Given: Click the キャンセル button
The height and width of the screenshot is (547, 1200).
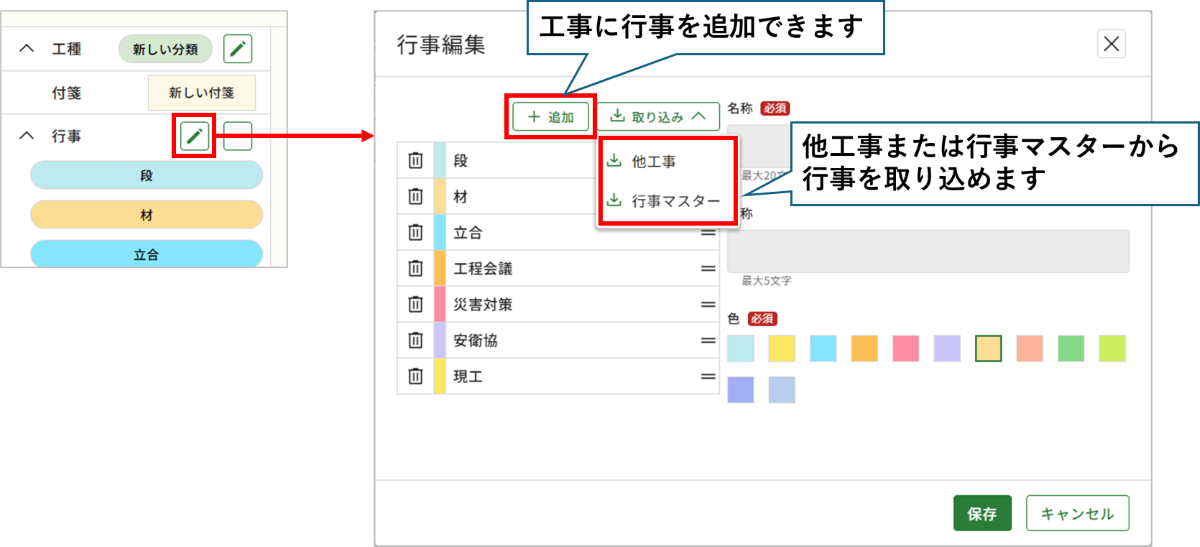Looking at the screenshot, I should tap(1077, 513).
